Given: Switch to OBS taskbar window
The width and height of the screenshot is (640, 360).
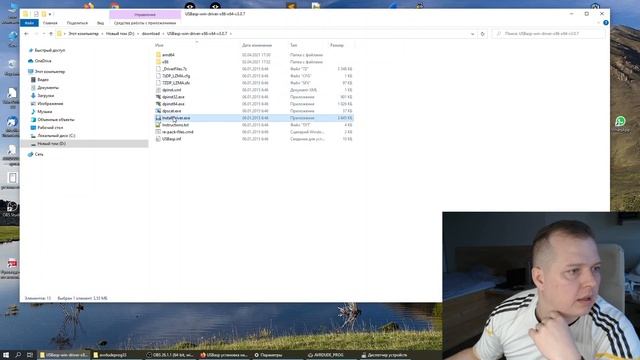Looking at the screenshot, I should coord(169,355).
